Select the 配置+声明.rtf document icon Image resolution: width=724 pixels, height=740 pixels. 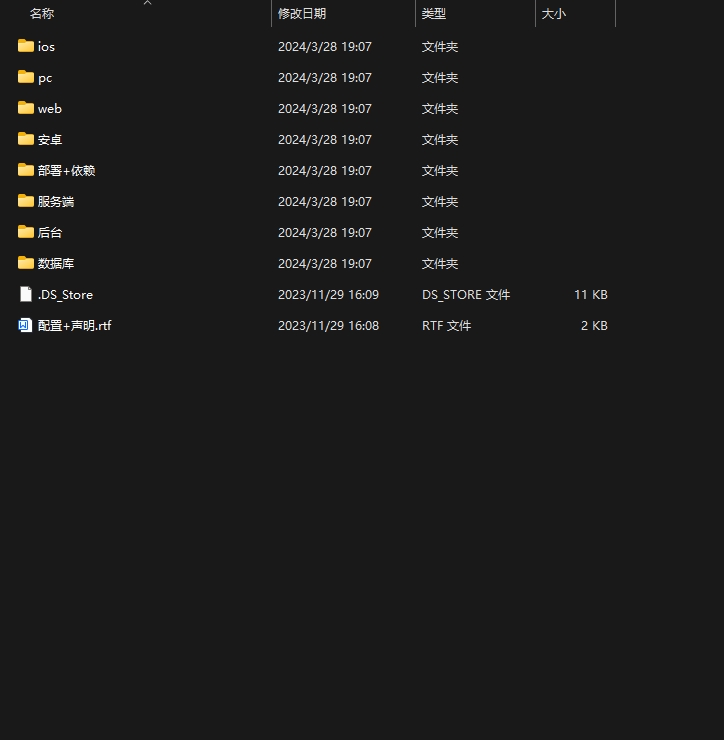pyautogui.click(x=25, y=325)
